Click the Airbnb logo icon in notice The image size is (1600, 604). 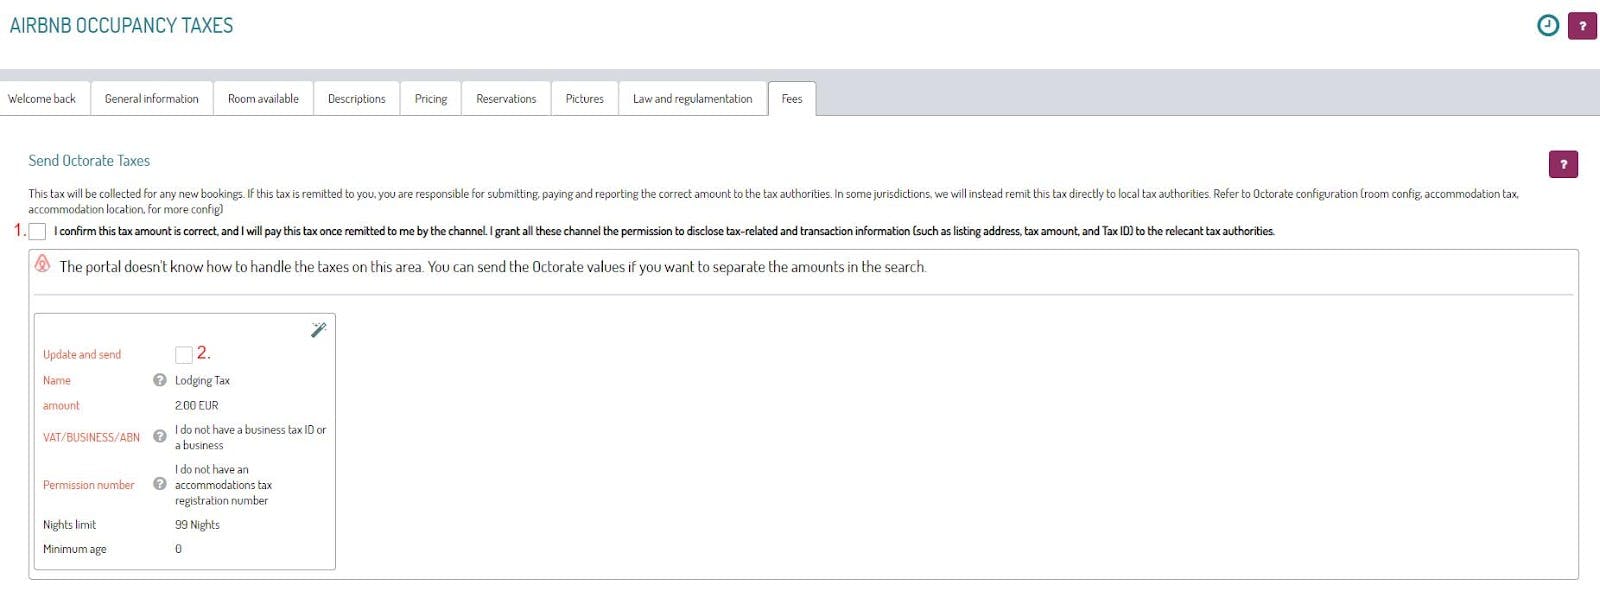click(42, 264)
